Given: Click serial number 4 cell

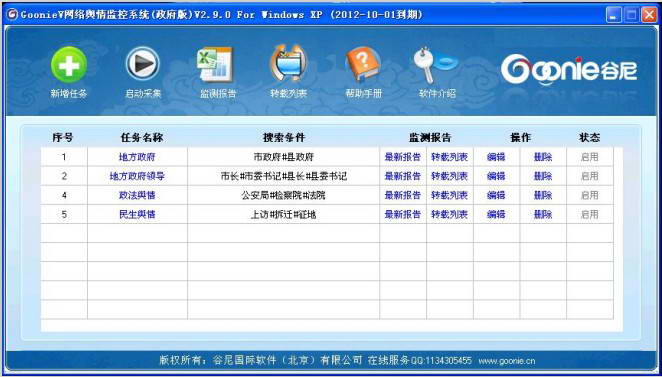Looking at the screenshot, I should tap(64, 195).
